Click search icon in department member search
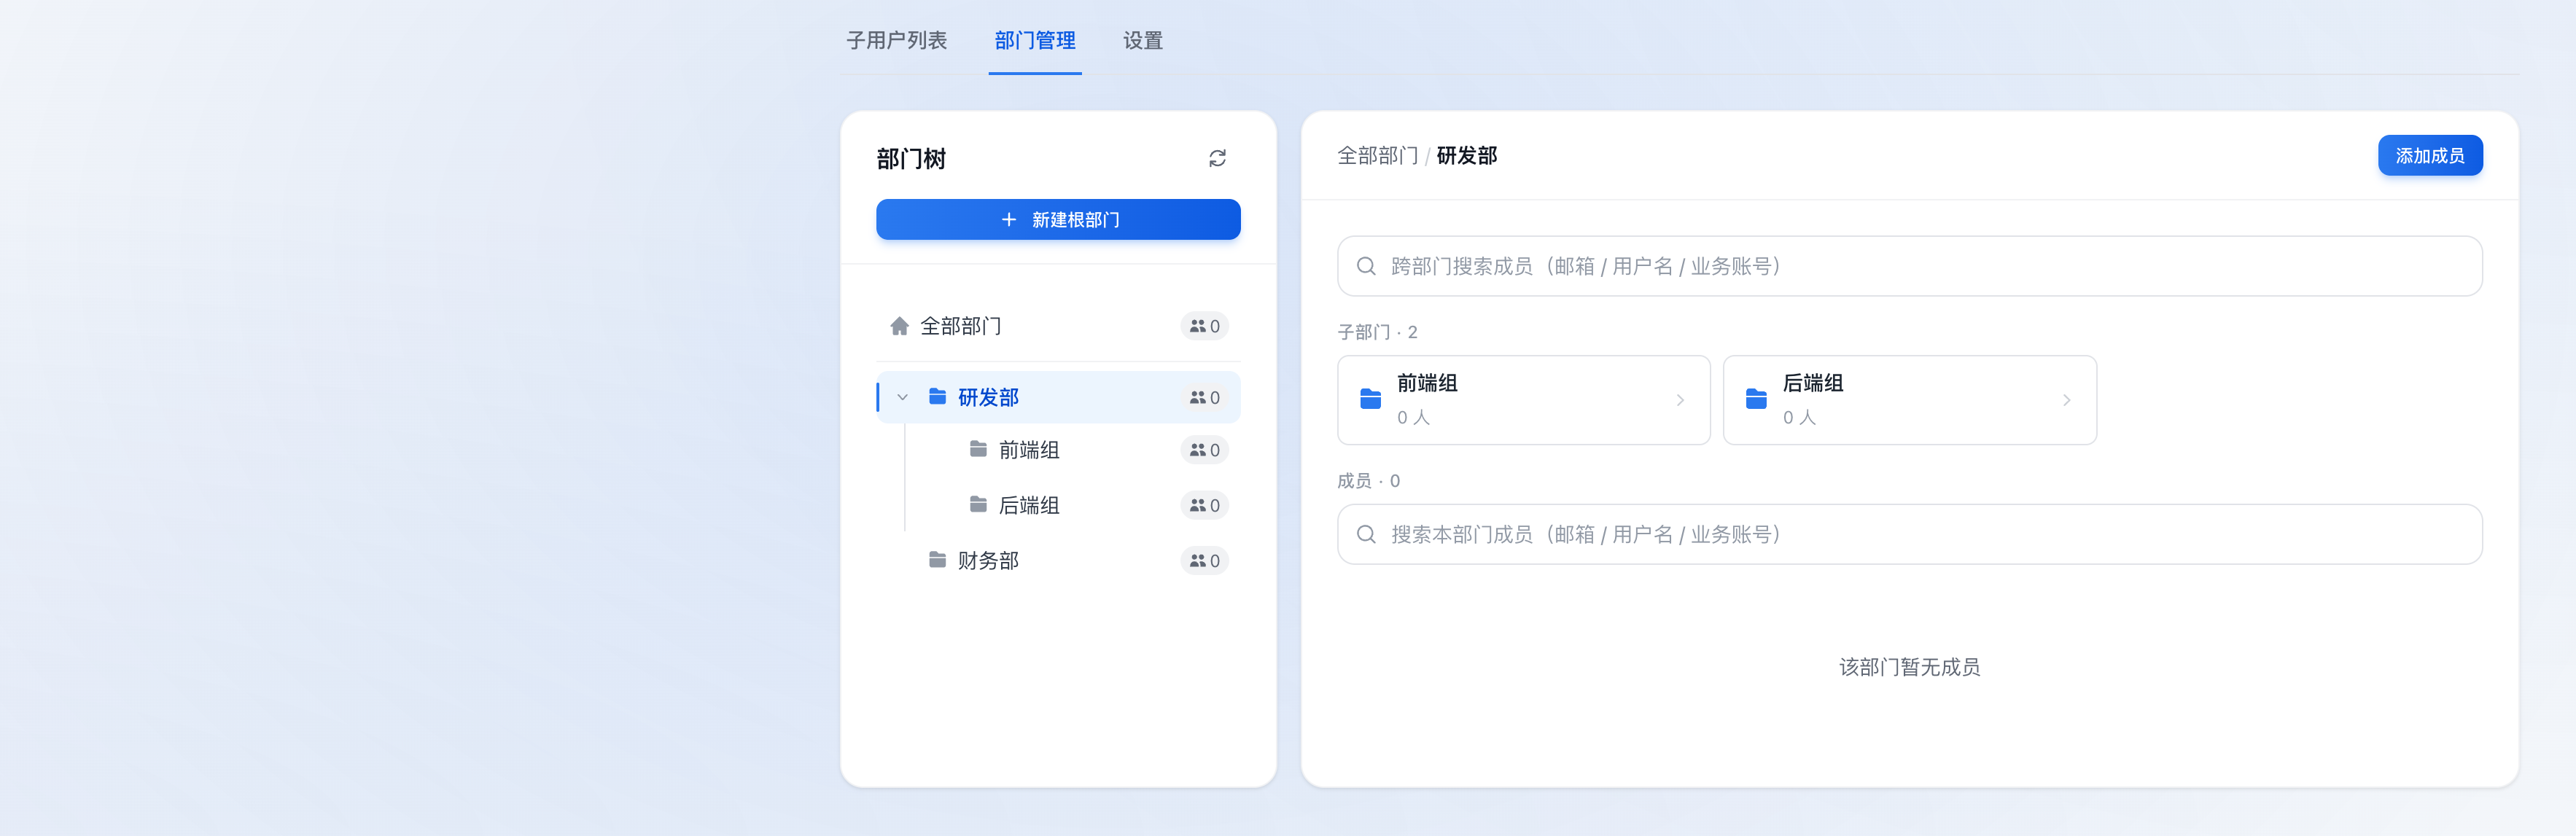 click(1366, 534)
